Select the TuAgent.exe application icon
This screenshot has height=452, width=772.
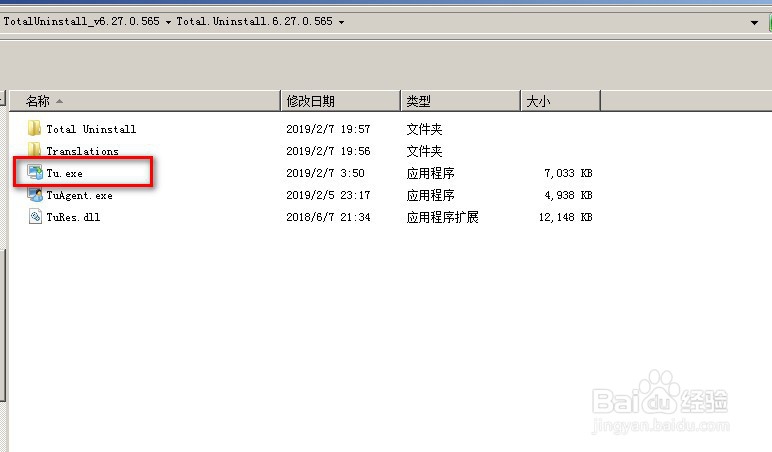pyautogui.click(x=35, y=194)
